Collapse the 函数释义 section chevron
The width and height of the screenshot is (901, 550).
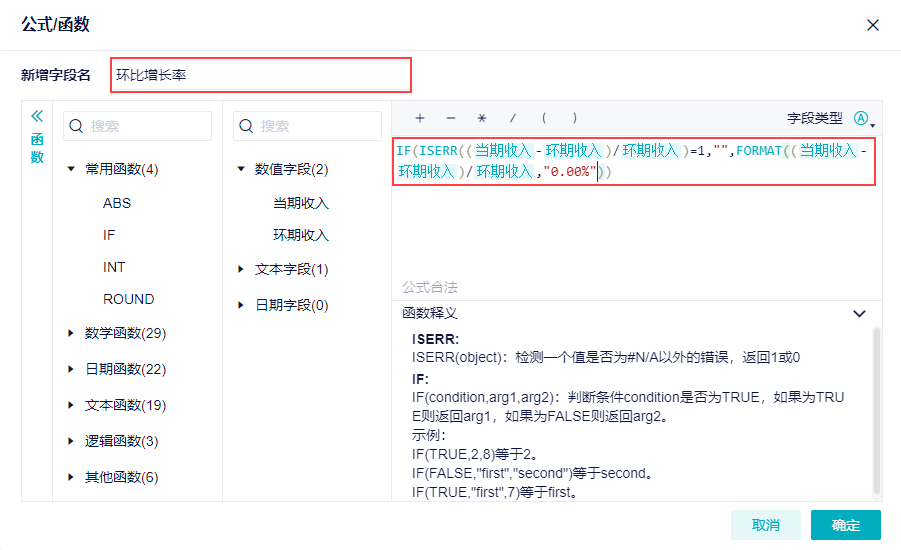860,314
